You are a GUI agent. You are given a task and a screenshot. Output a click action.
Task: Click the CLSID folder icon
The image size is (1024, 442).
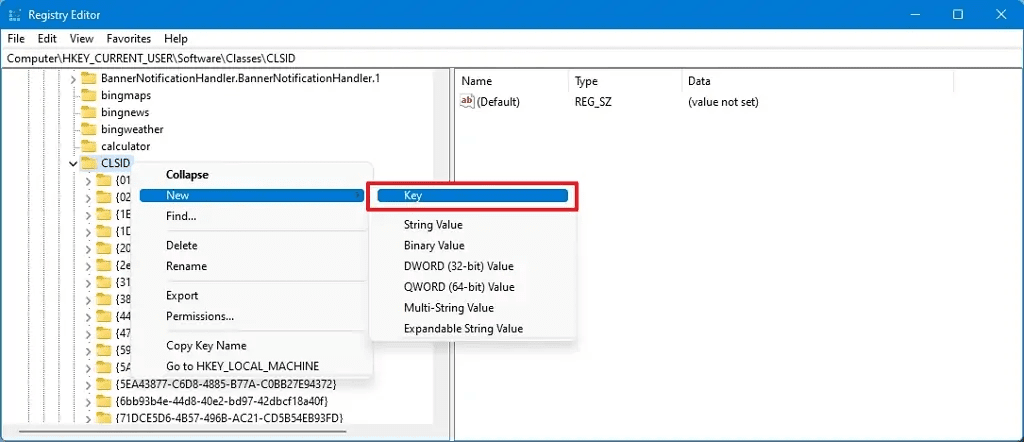[88, 163]
